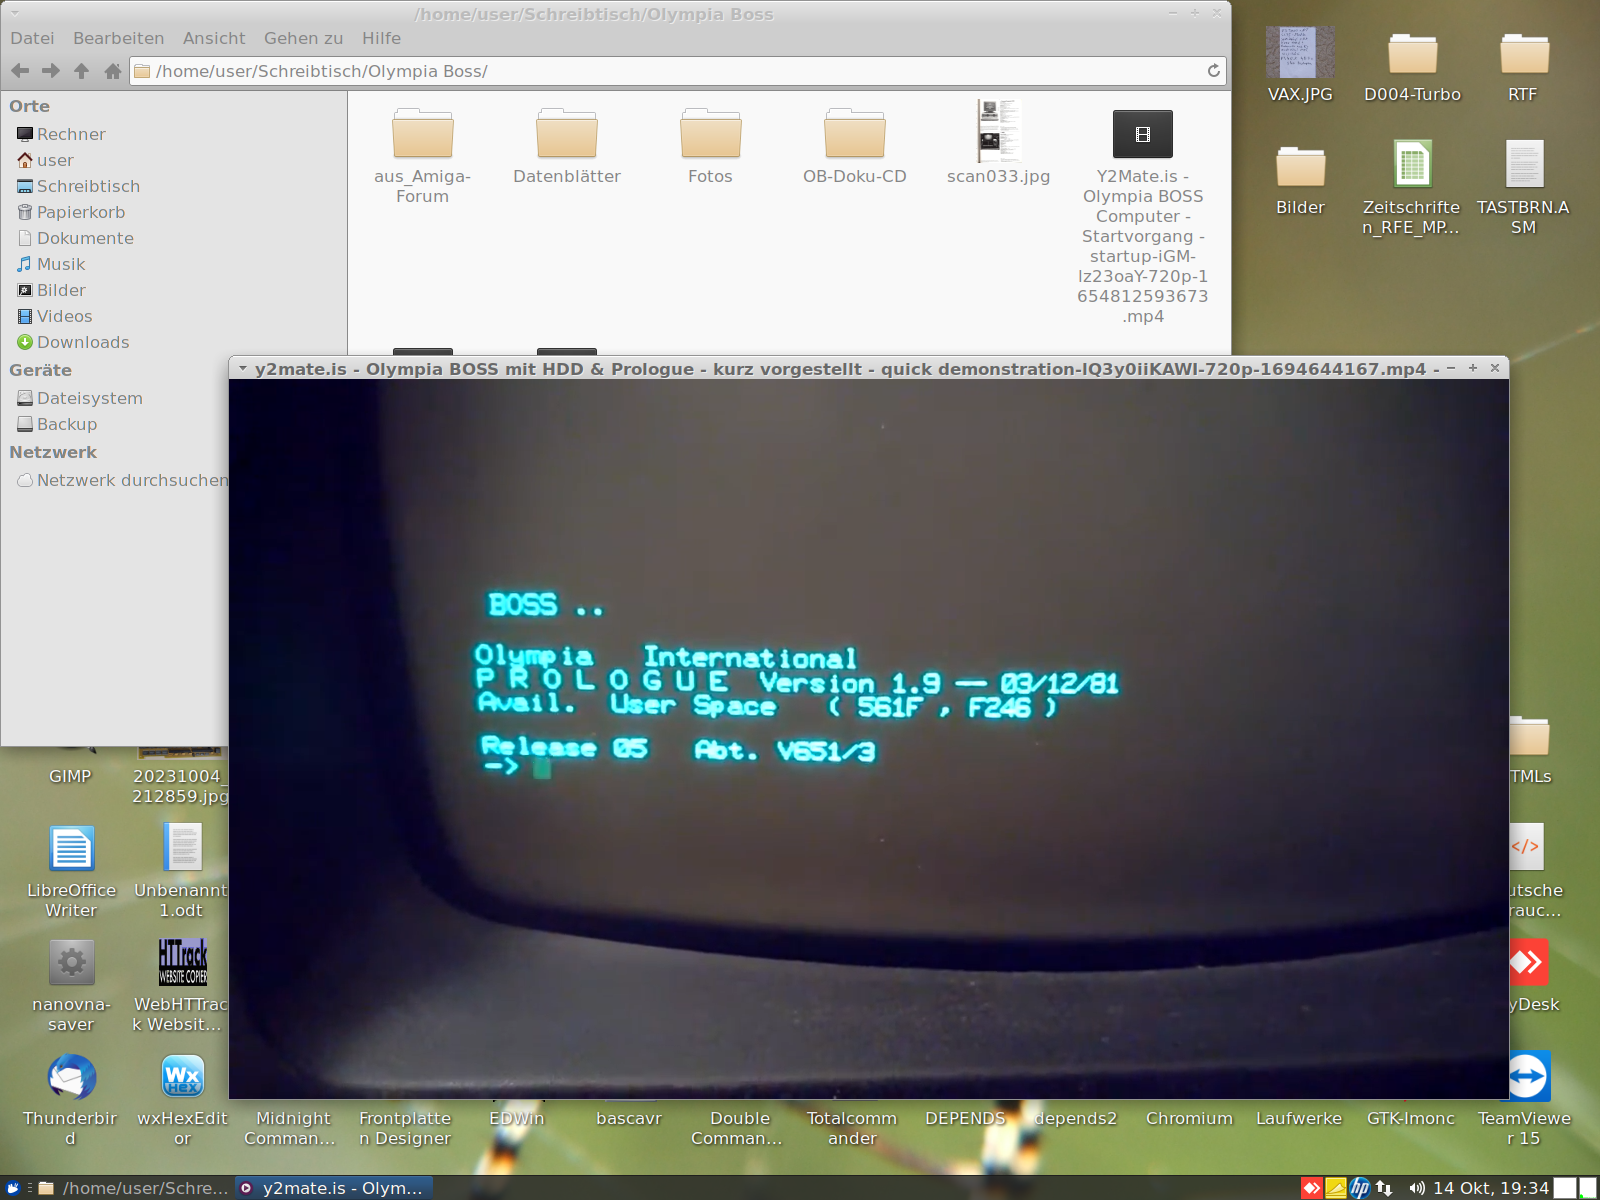Select Schreibtisch in the sidebar
Screen dimensions: 1600x1200
click(x=78, y=186)
